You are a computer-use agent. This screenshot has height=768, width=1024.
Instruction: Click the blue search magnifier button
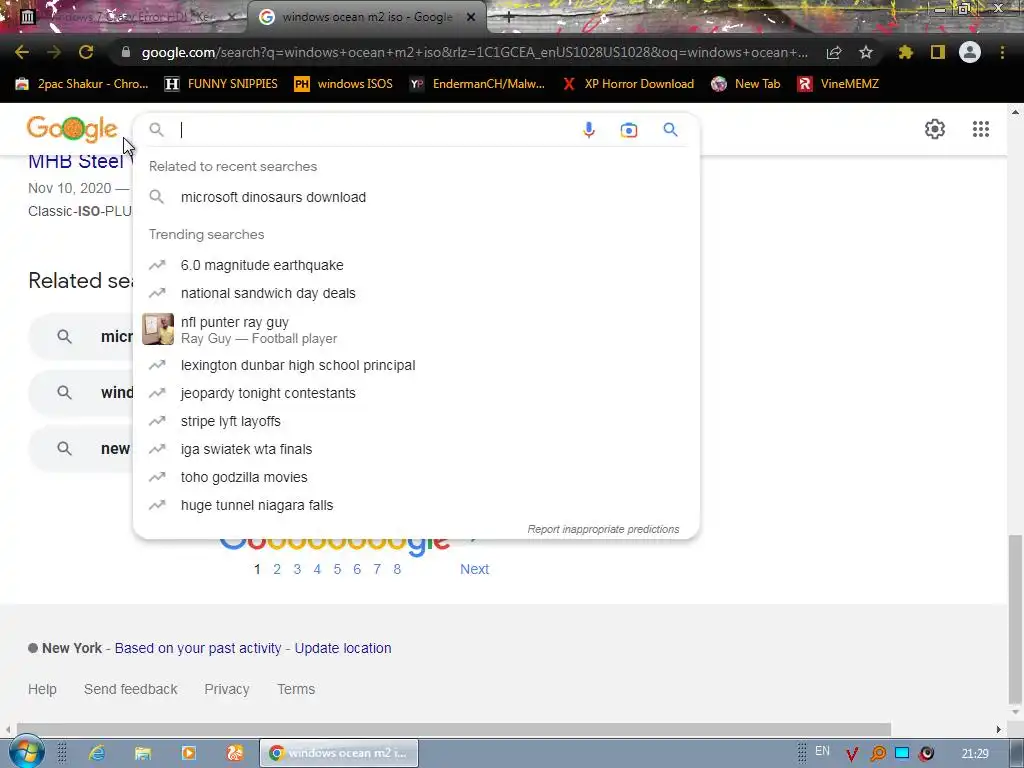[670, 129]
